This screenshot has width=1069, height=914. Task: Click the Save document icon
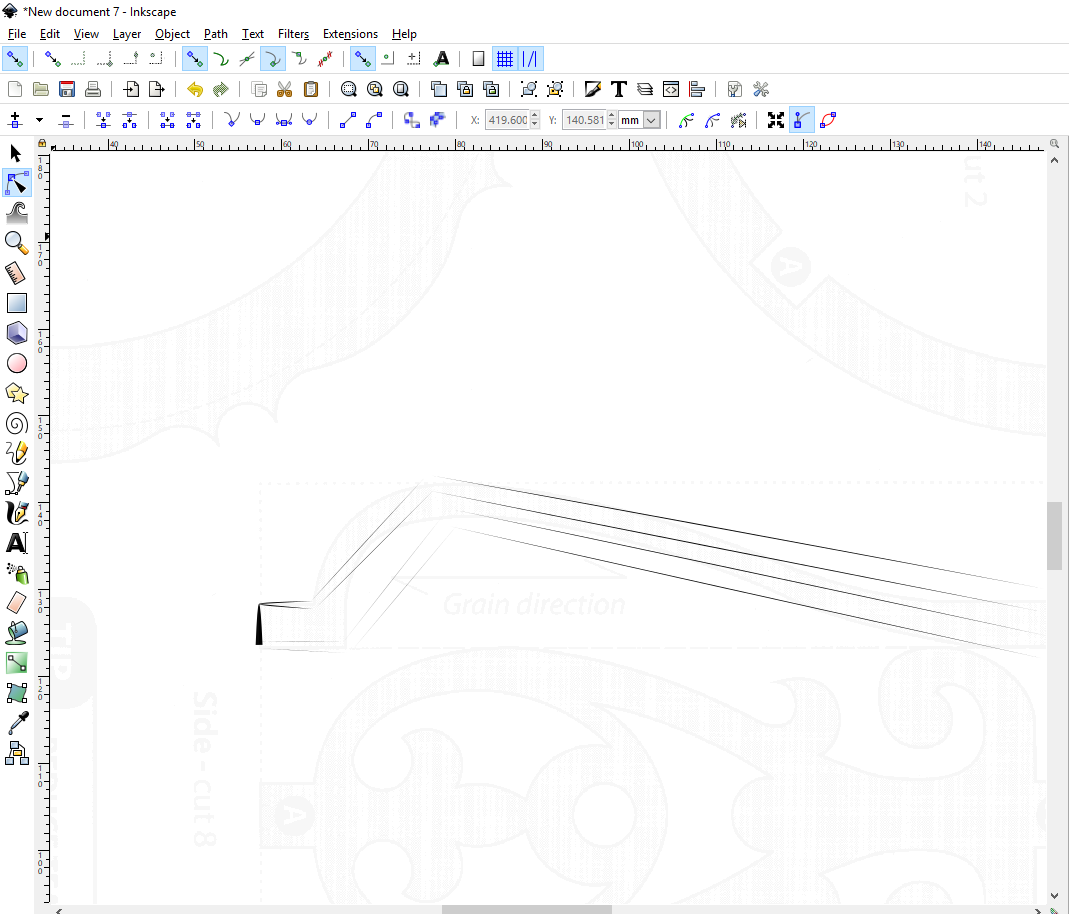click(67, 89)
